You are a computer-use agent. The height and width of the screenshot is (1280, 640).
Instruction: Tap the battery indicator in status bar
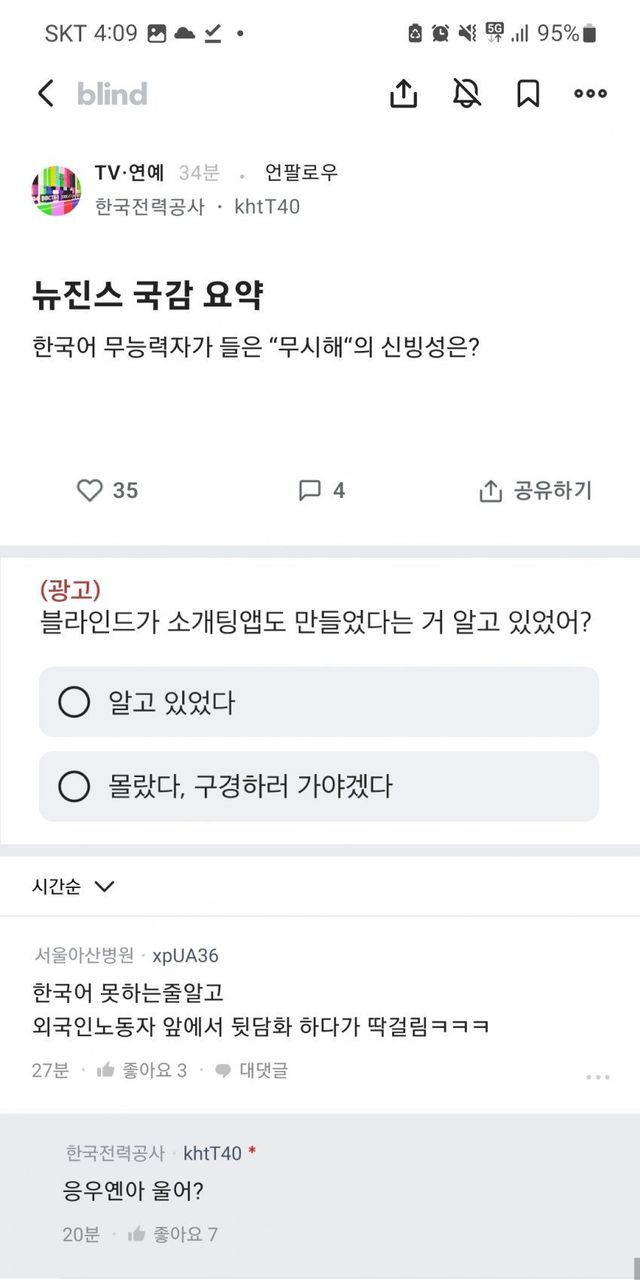point(589,33)
